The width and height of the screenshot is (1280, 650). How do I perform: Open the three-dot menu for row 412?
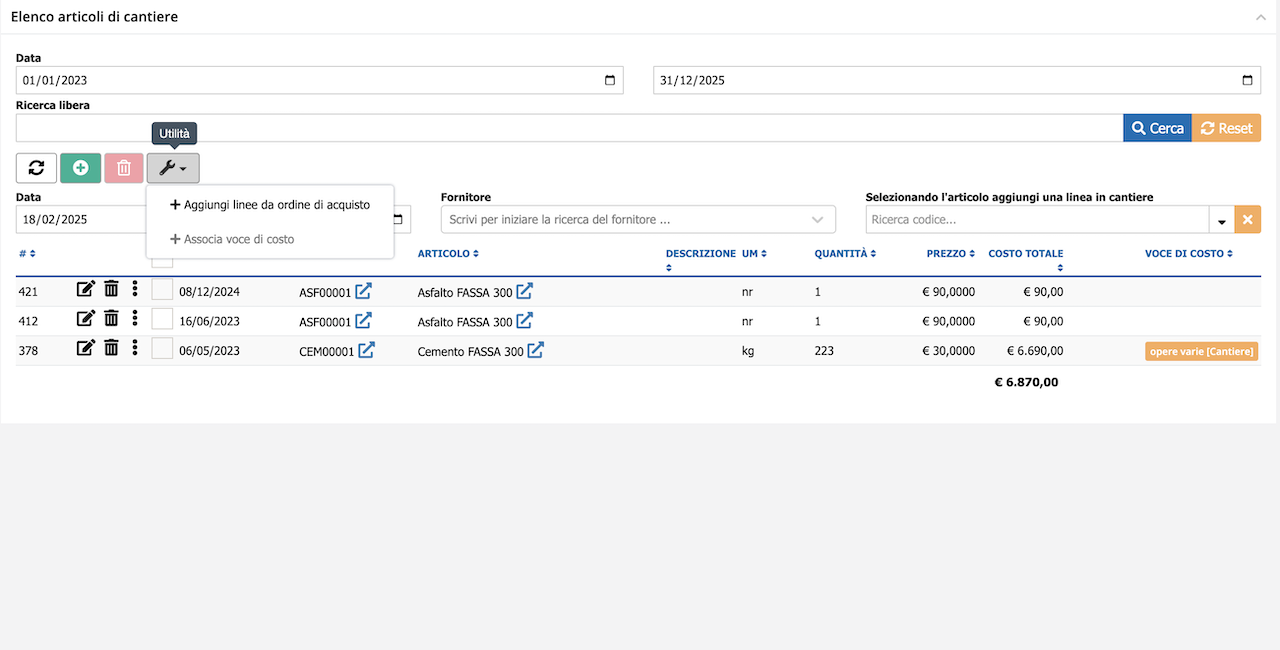[135, 320]
